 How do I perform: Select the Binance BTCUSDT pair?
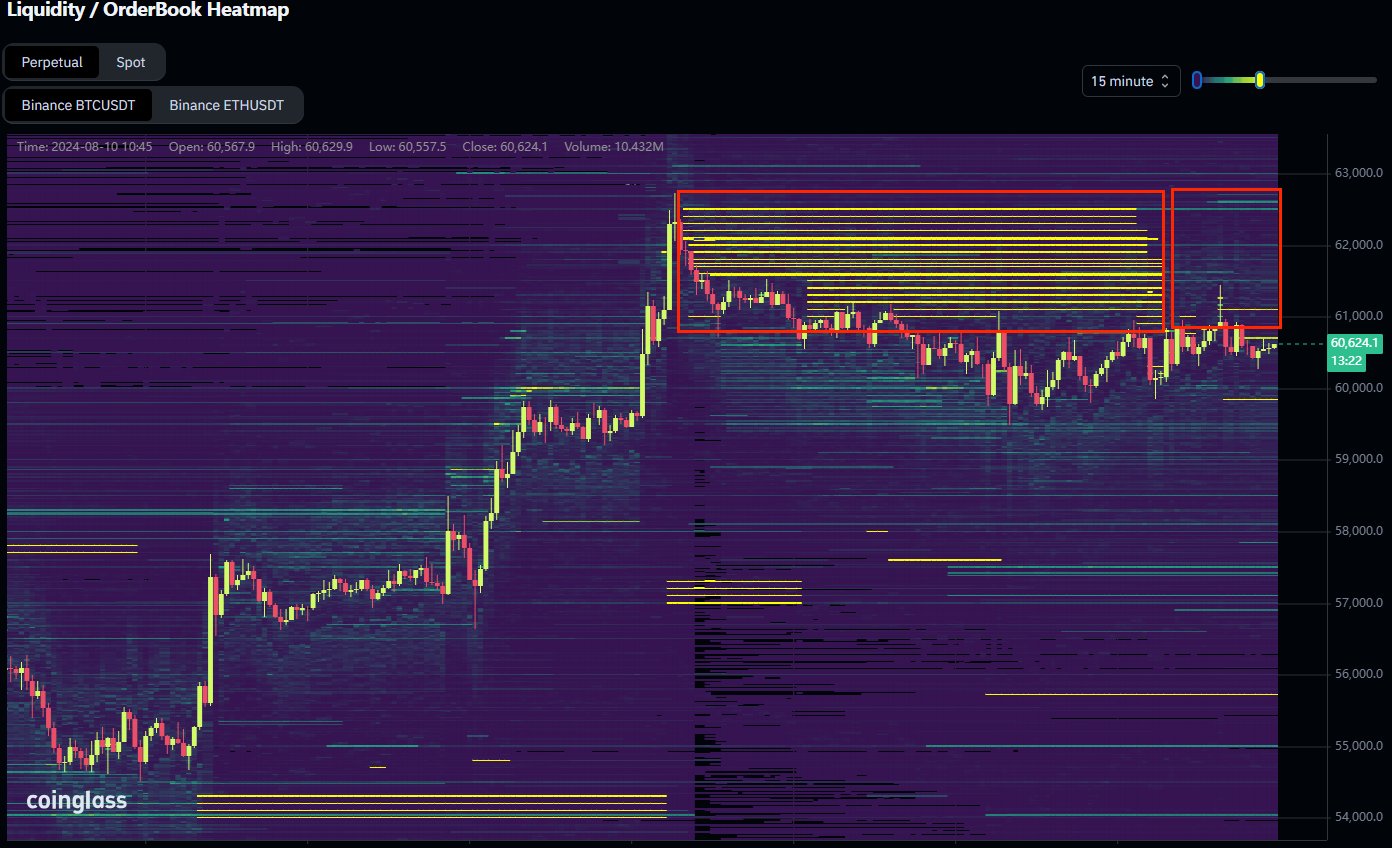point(78,105)
